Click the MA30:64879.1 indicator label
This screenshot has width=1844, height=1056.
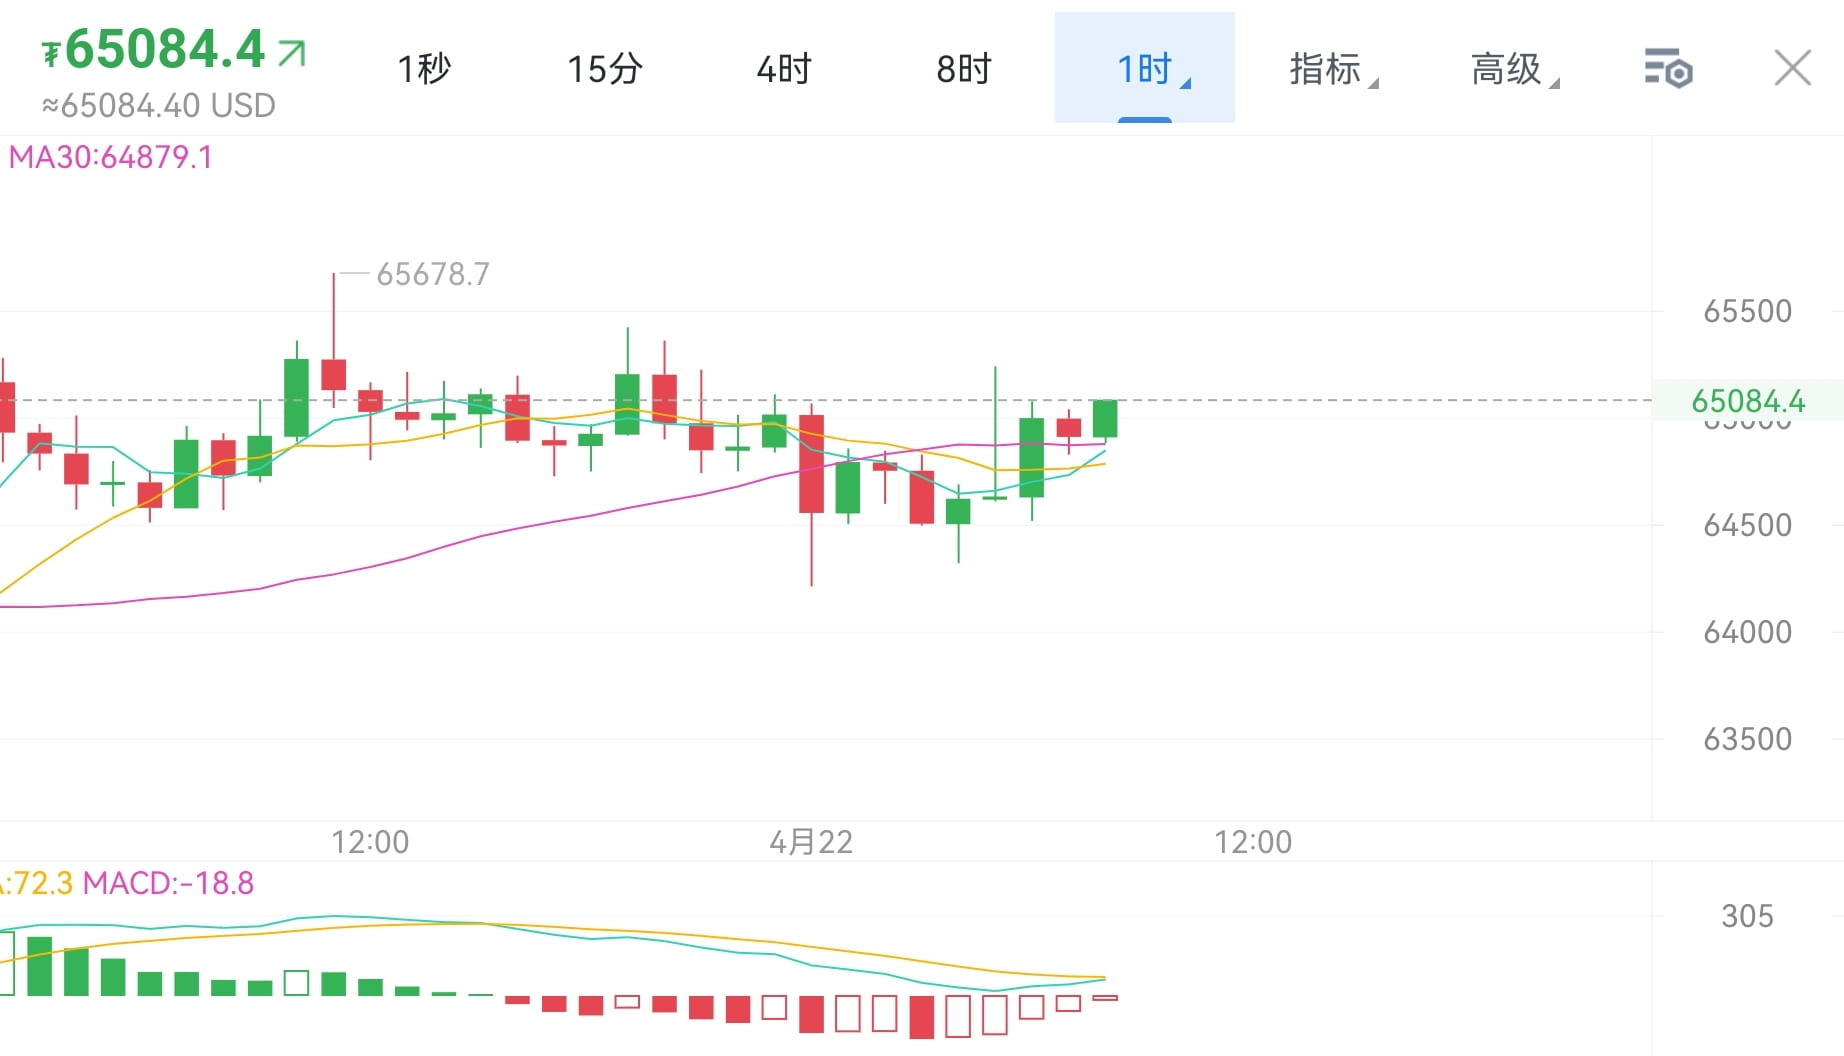110,157
